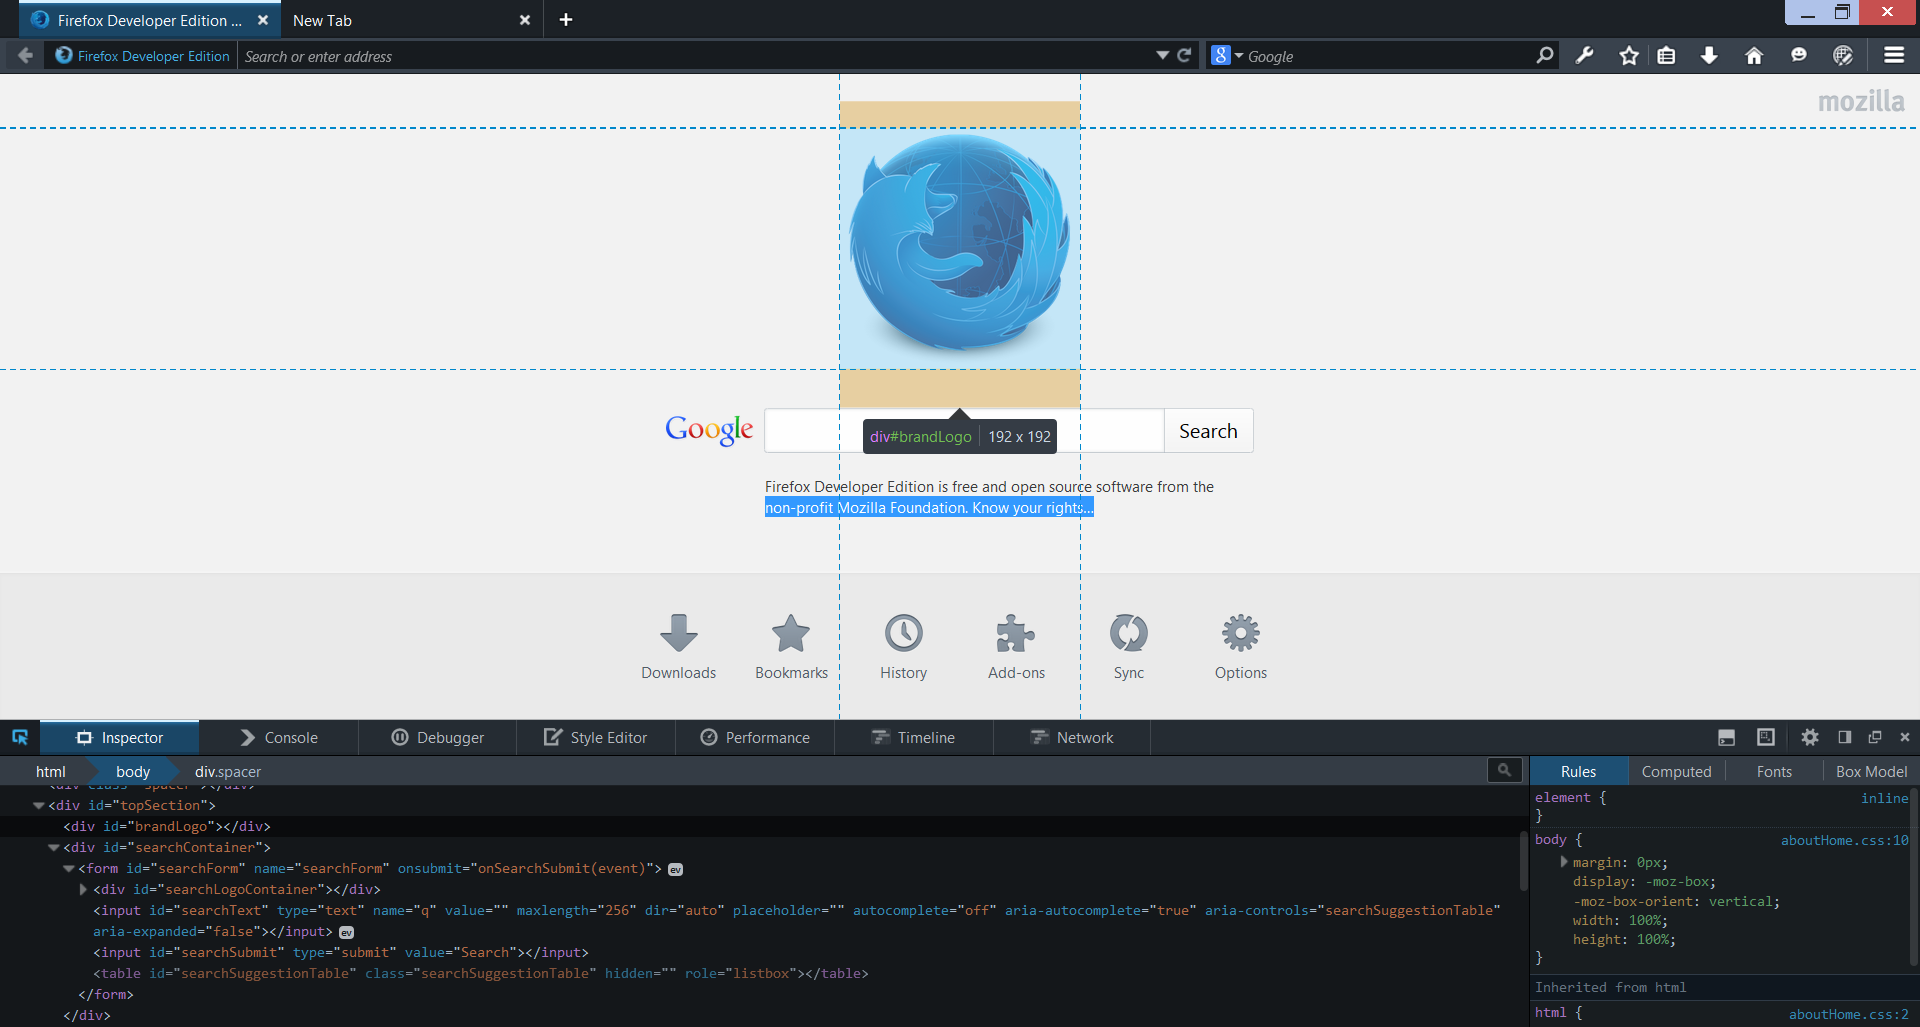The height and width of the screenshot is (1027, 1920).
Task: Open Bookmarks from the page launcher
Action: (x=791, y=634)
